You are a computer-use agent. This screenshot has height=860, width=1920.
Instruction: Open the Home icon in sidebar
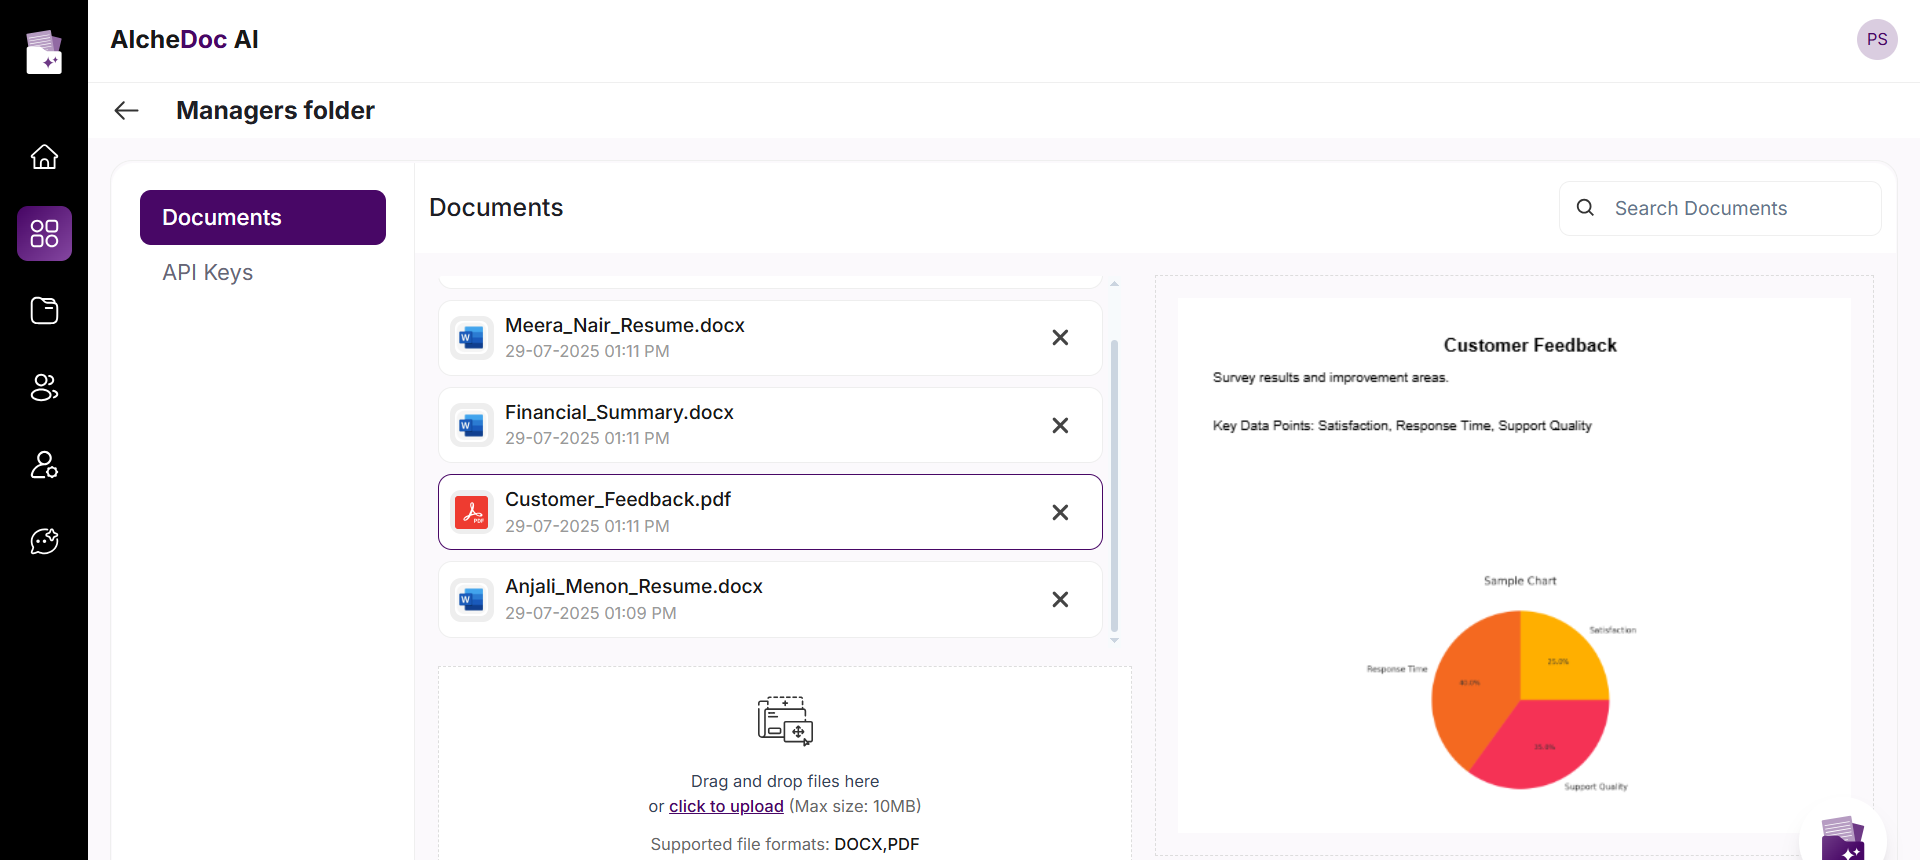[x=44, y=157]
